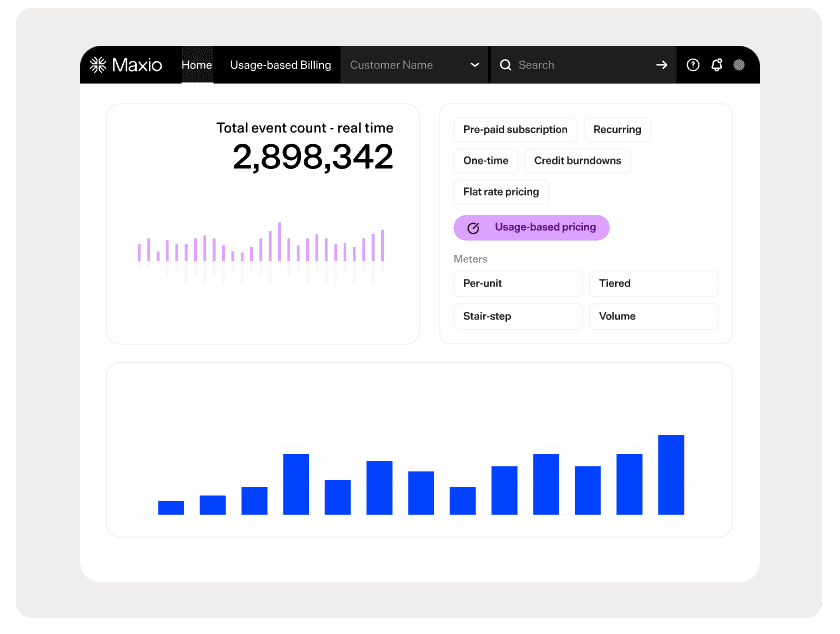Expand the Customer Name dropdown chevron

pos(475,65)
